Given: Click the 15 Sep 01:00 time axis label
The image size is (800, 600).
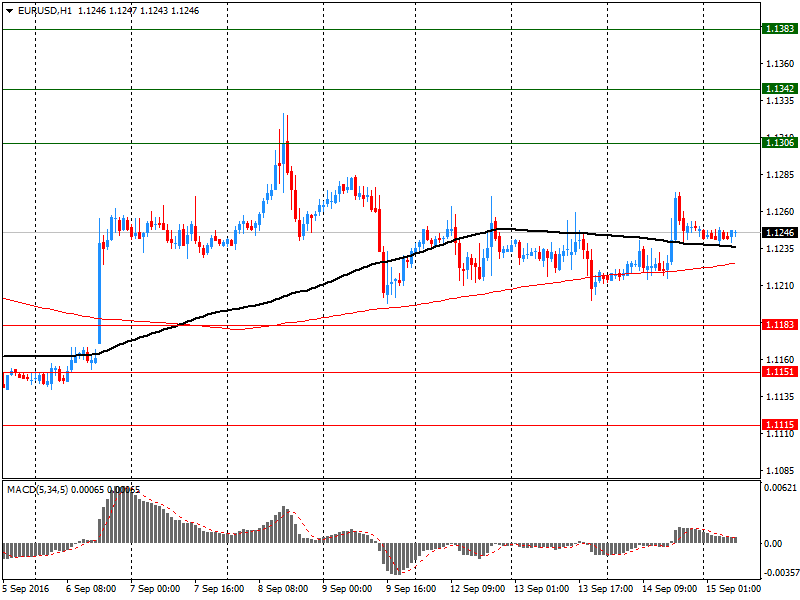Looking at the screenshot, I should [733, 589].
